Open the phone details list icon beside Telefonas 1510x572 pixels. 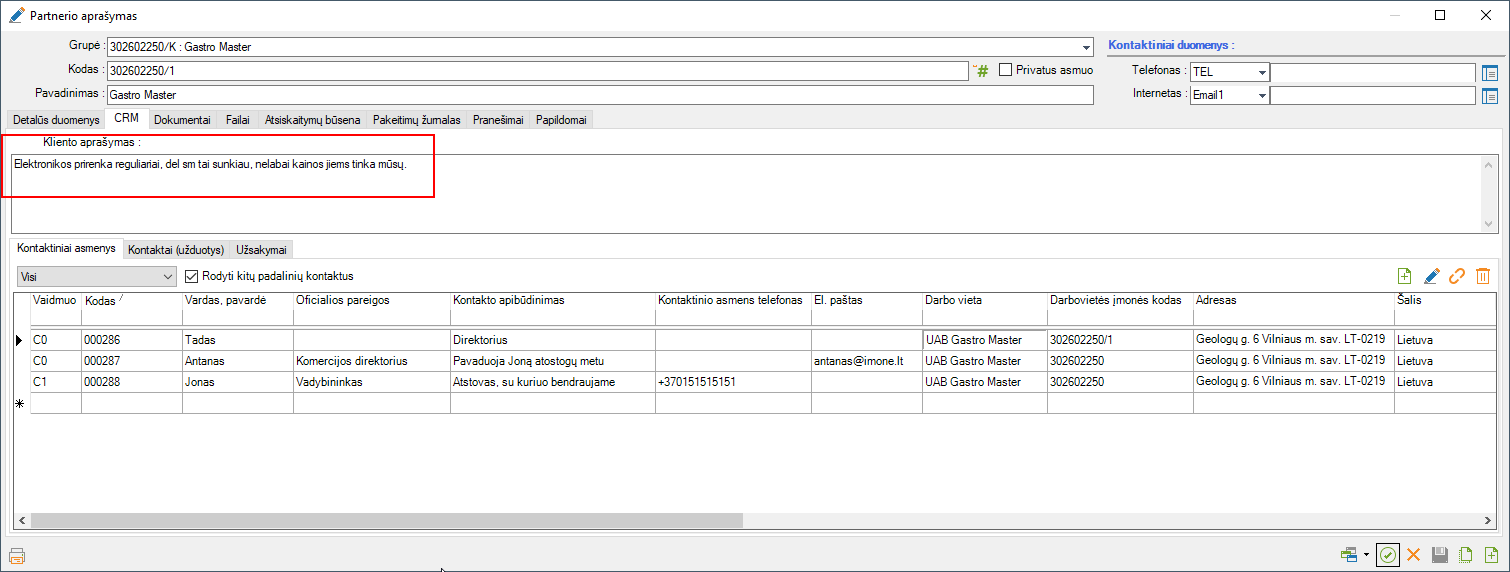pos(1490,72)
